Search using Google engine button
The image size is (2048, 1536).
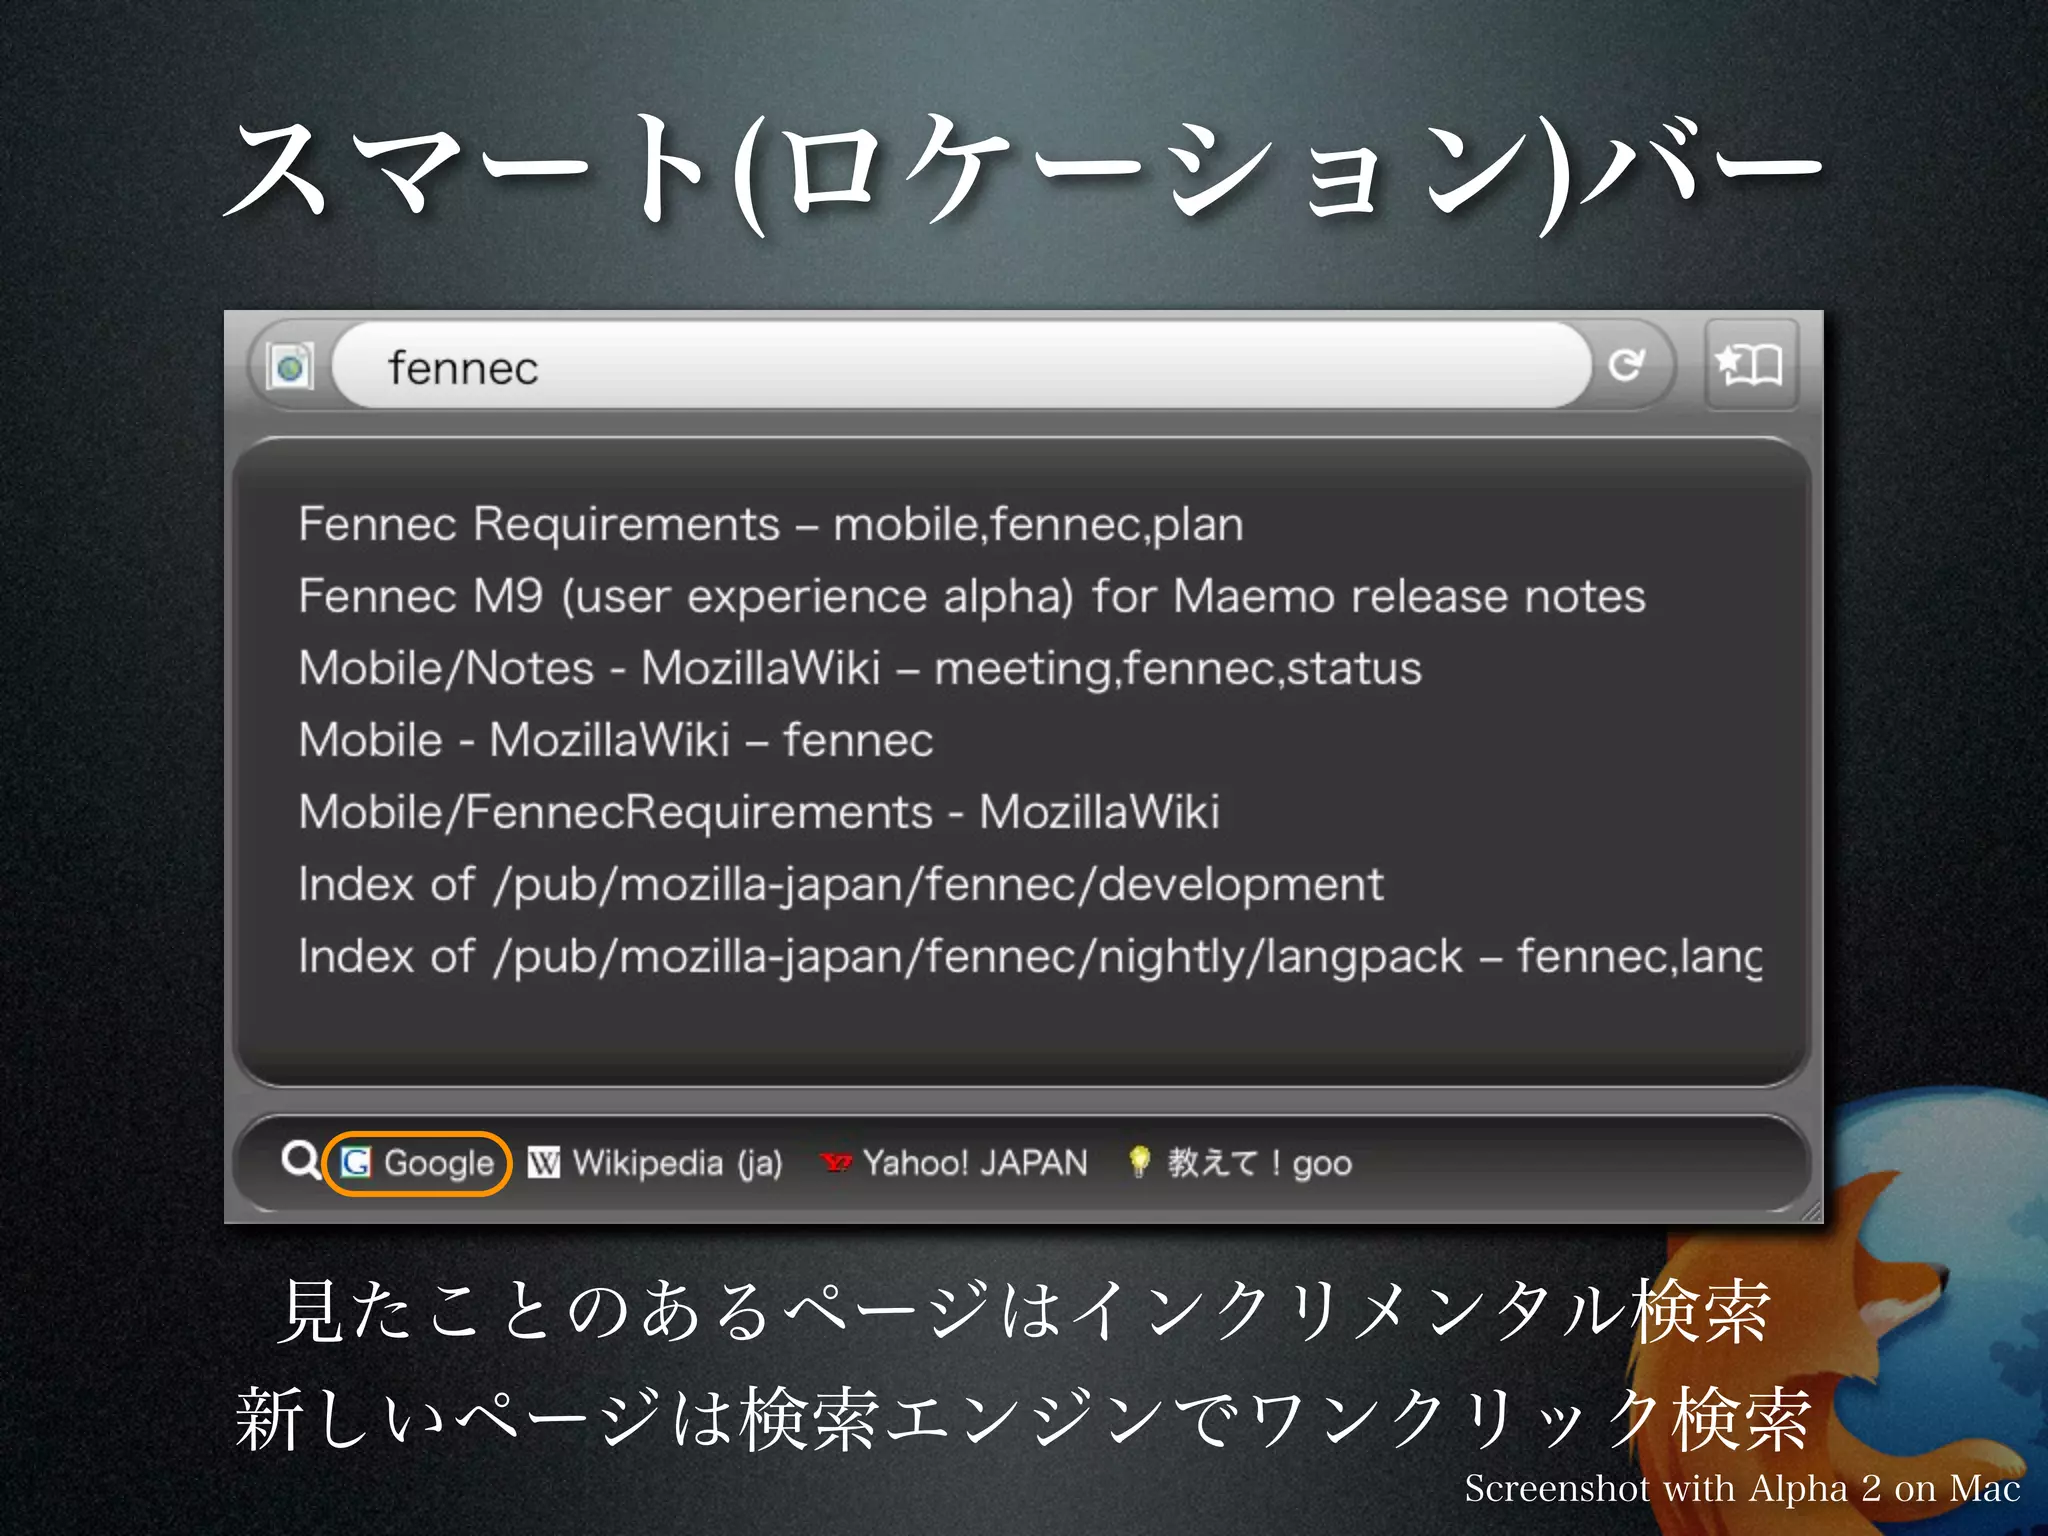point(438,1163)
